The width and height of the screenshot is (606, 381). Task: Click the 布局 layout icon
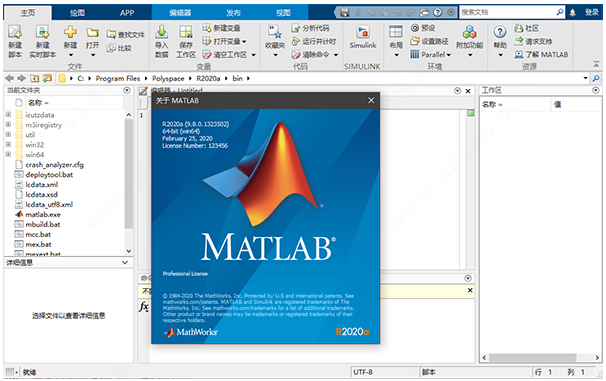(x=396, y=32)
